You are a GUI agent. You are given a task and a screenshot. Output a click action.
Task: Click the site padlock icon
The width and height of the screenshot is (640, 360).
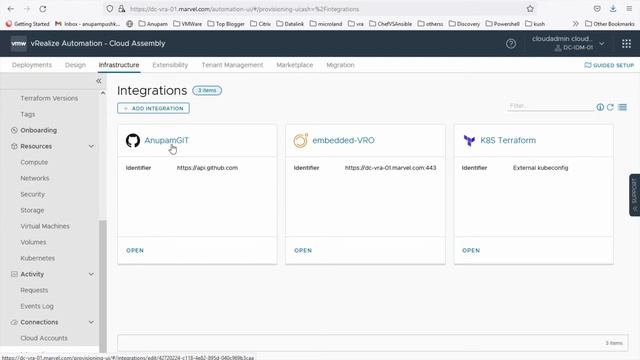(x=121, y=9)
